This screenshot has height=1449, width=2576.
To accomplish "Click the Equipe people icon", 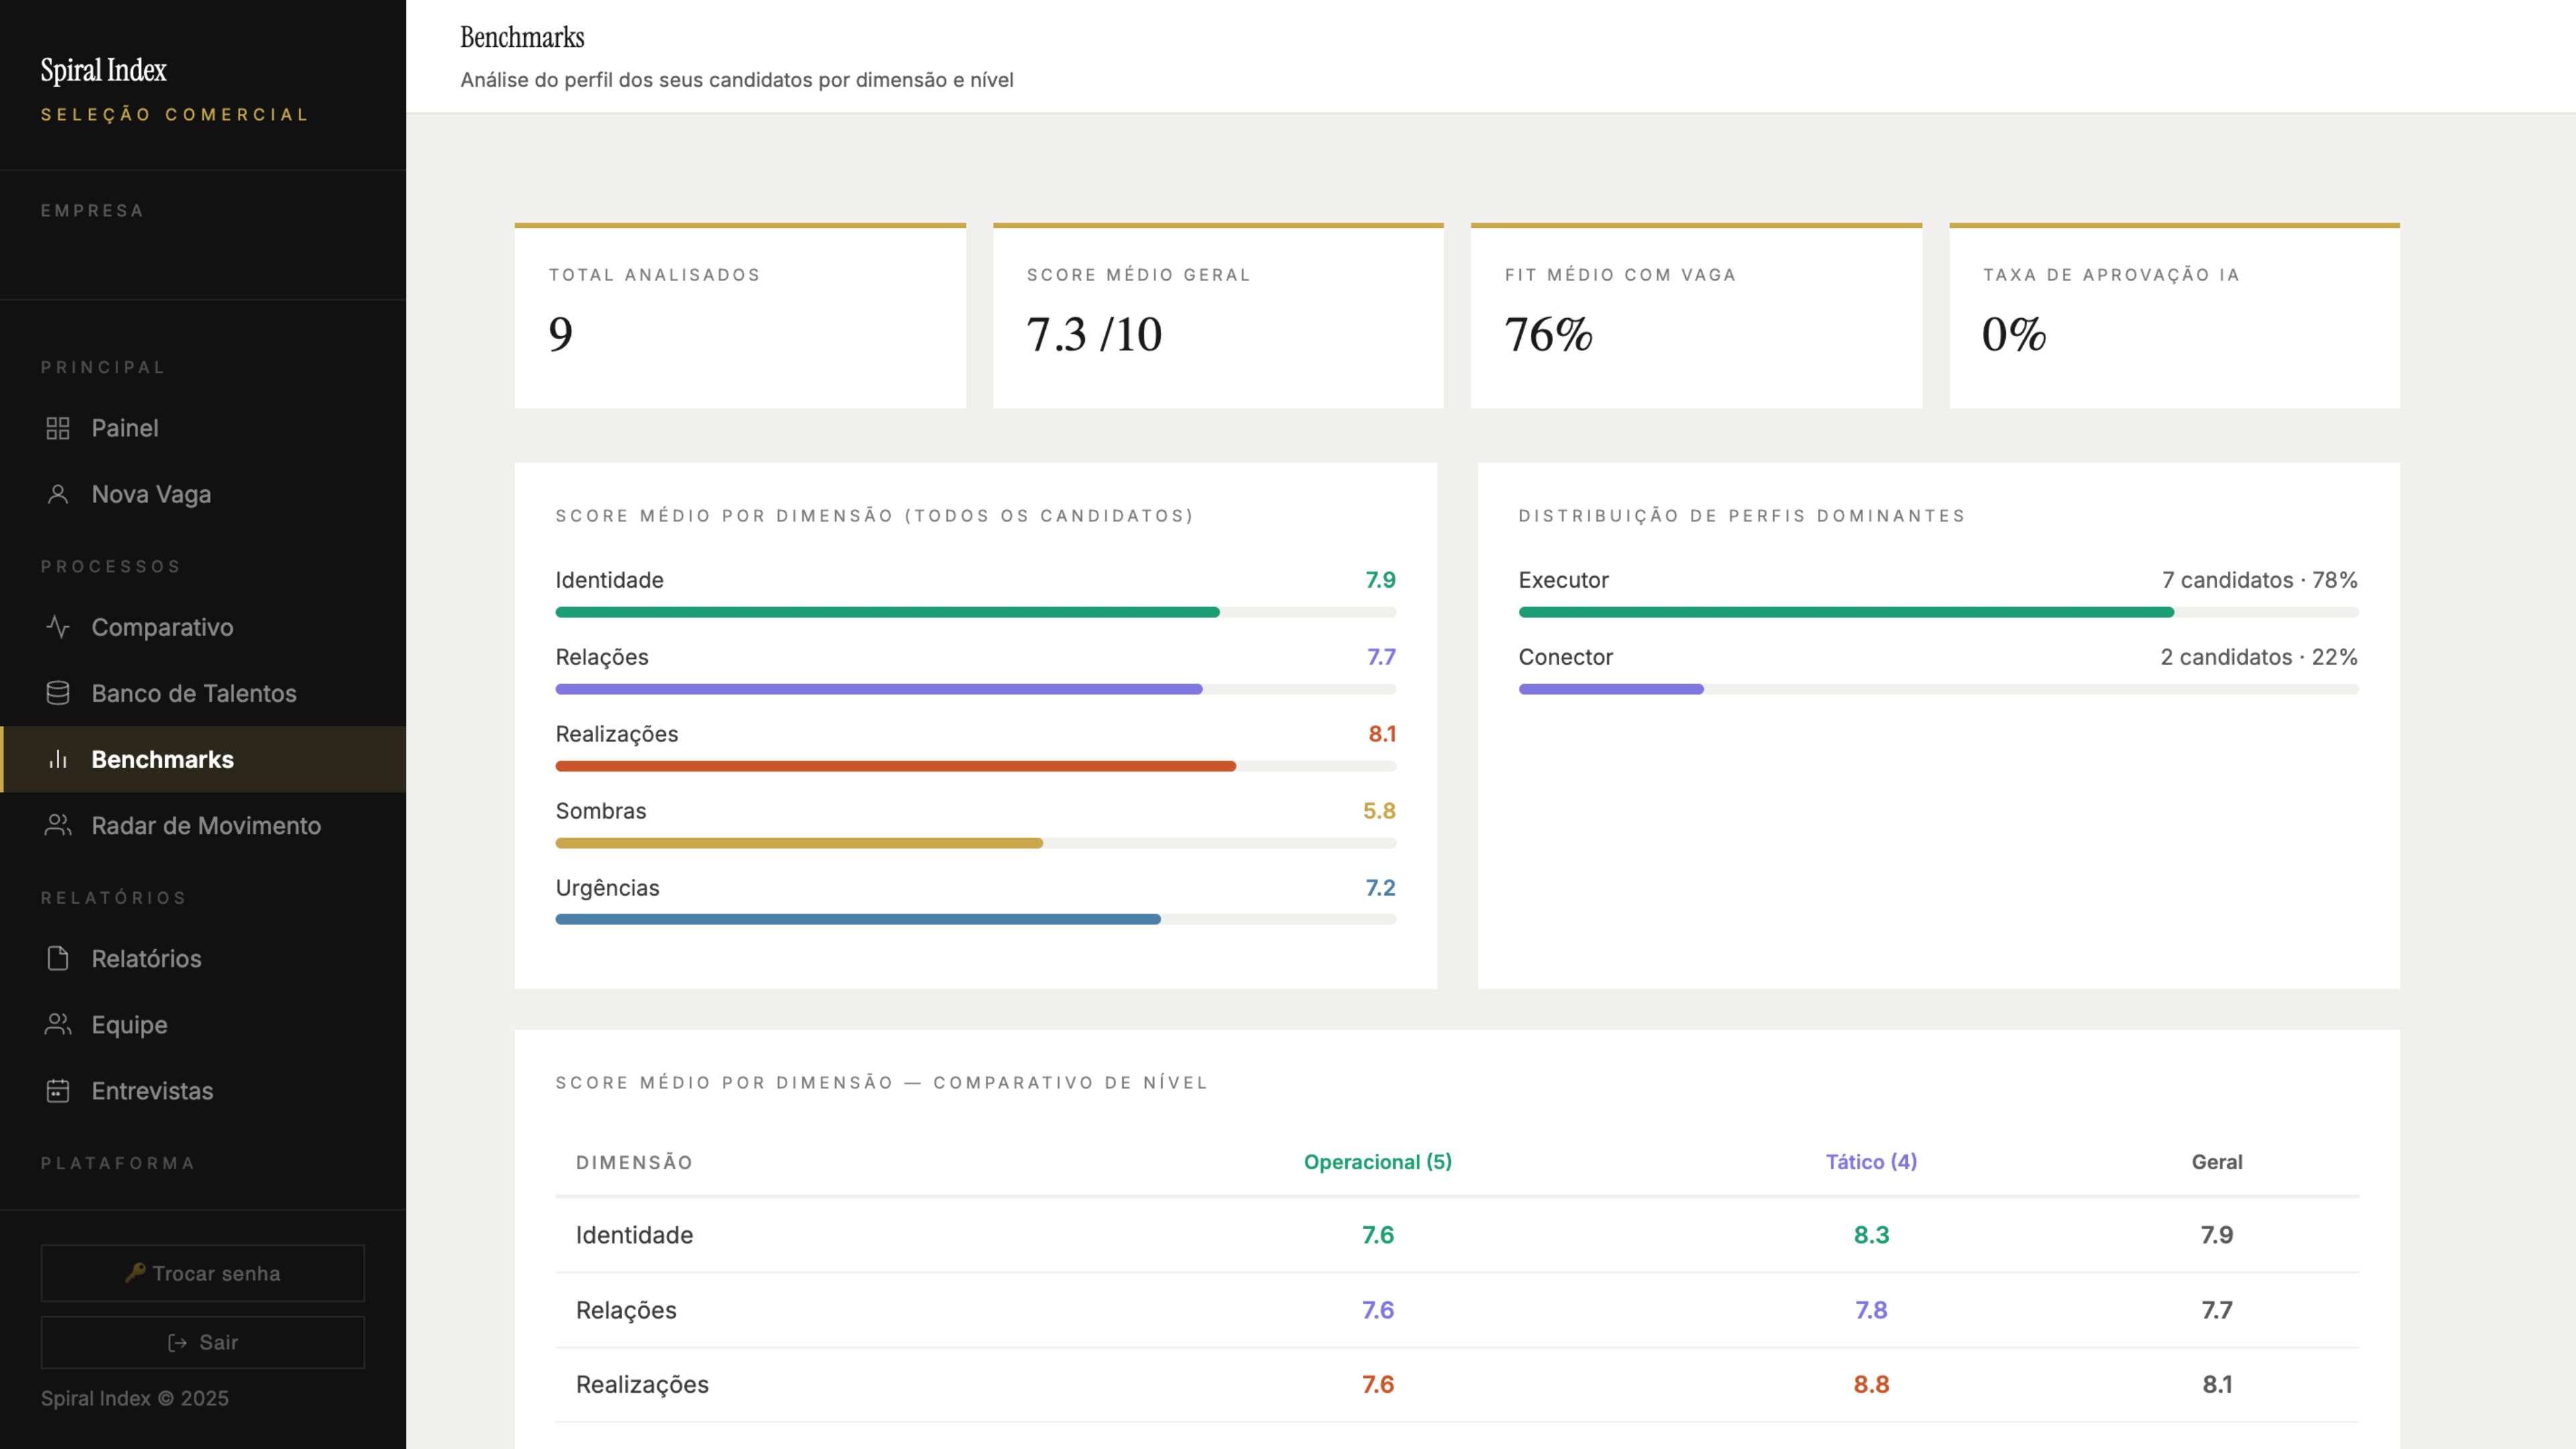I will 58,1024.
